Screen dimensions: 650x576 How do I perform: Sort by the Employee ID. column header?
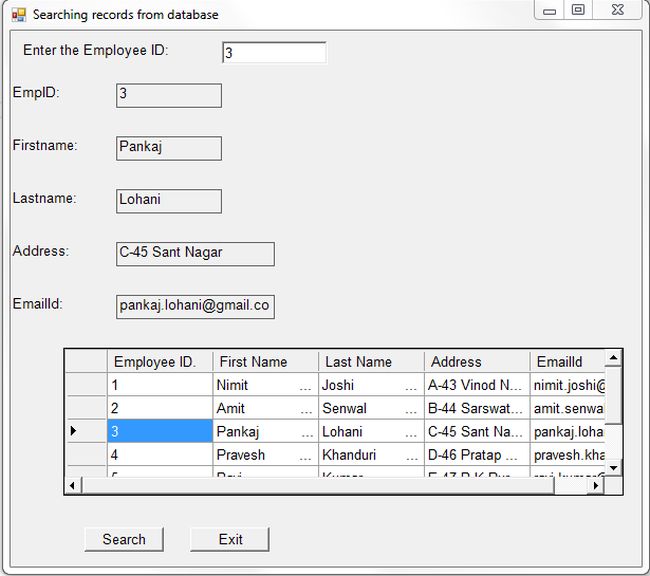point(160,362)
